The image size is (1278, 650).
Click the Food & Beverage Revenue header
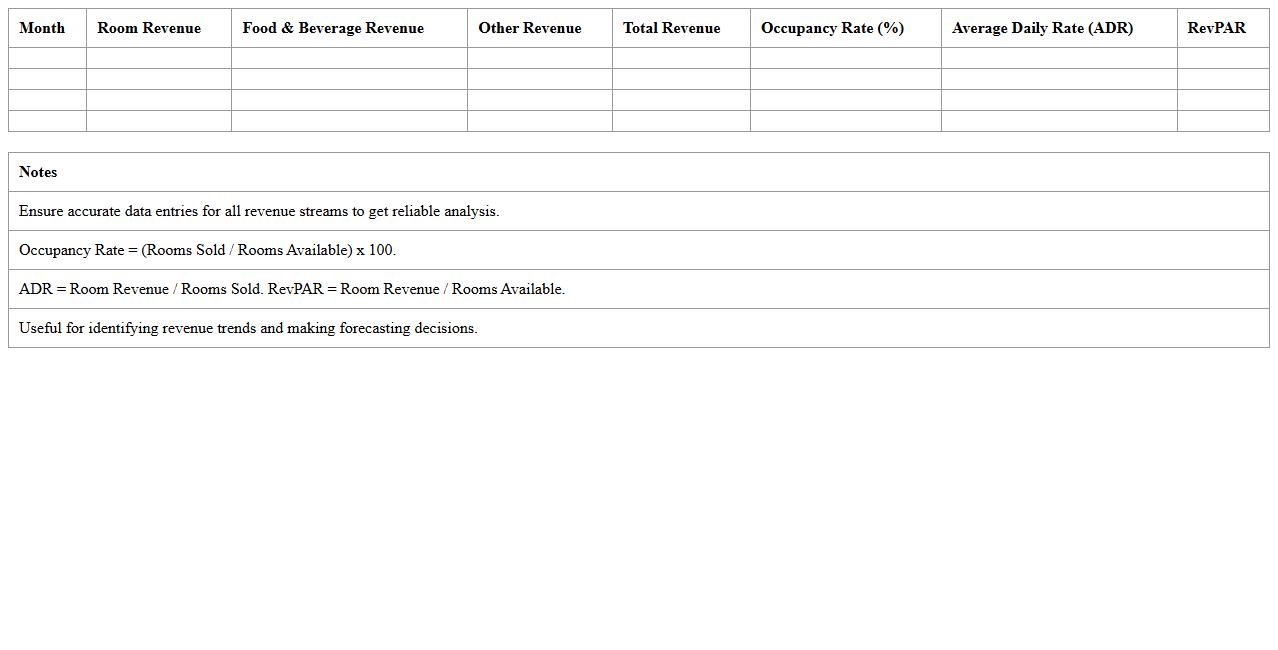[332, 28]
